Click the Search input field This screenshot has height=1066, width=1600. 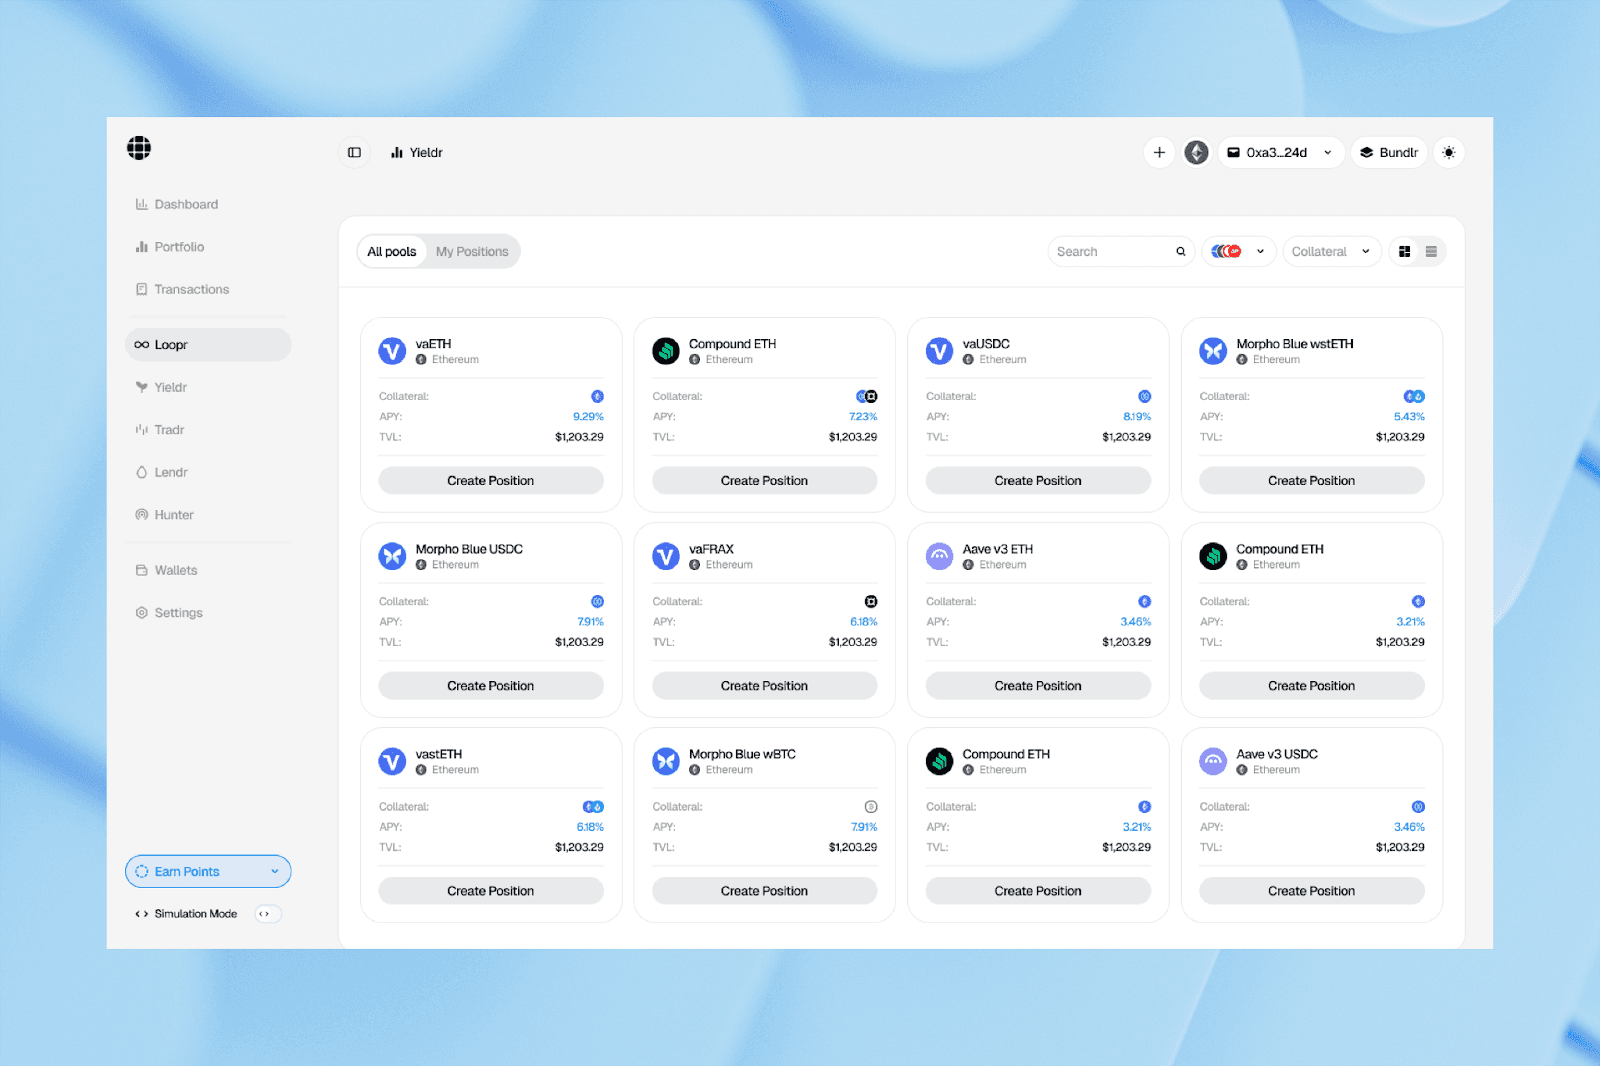click(x=1121, y=252)
